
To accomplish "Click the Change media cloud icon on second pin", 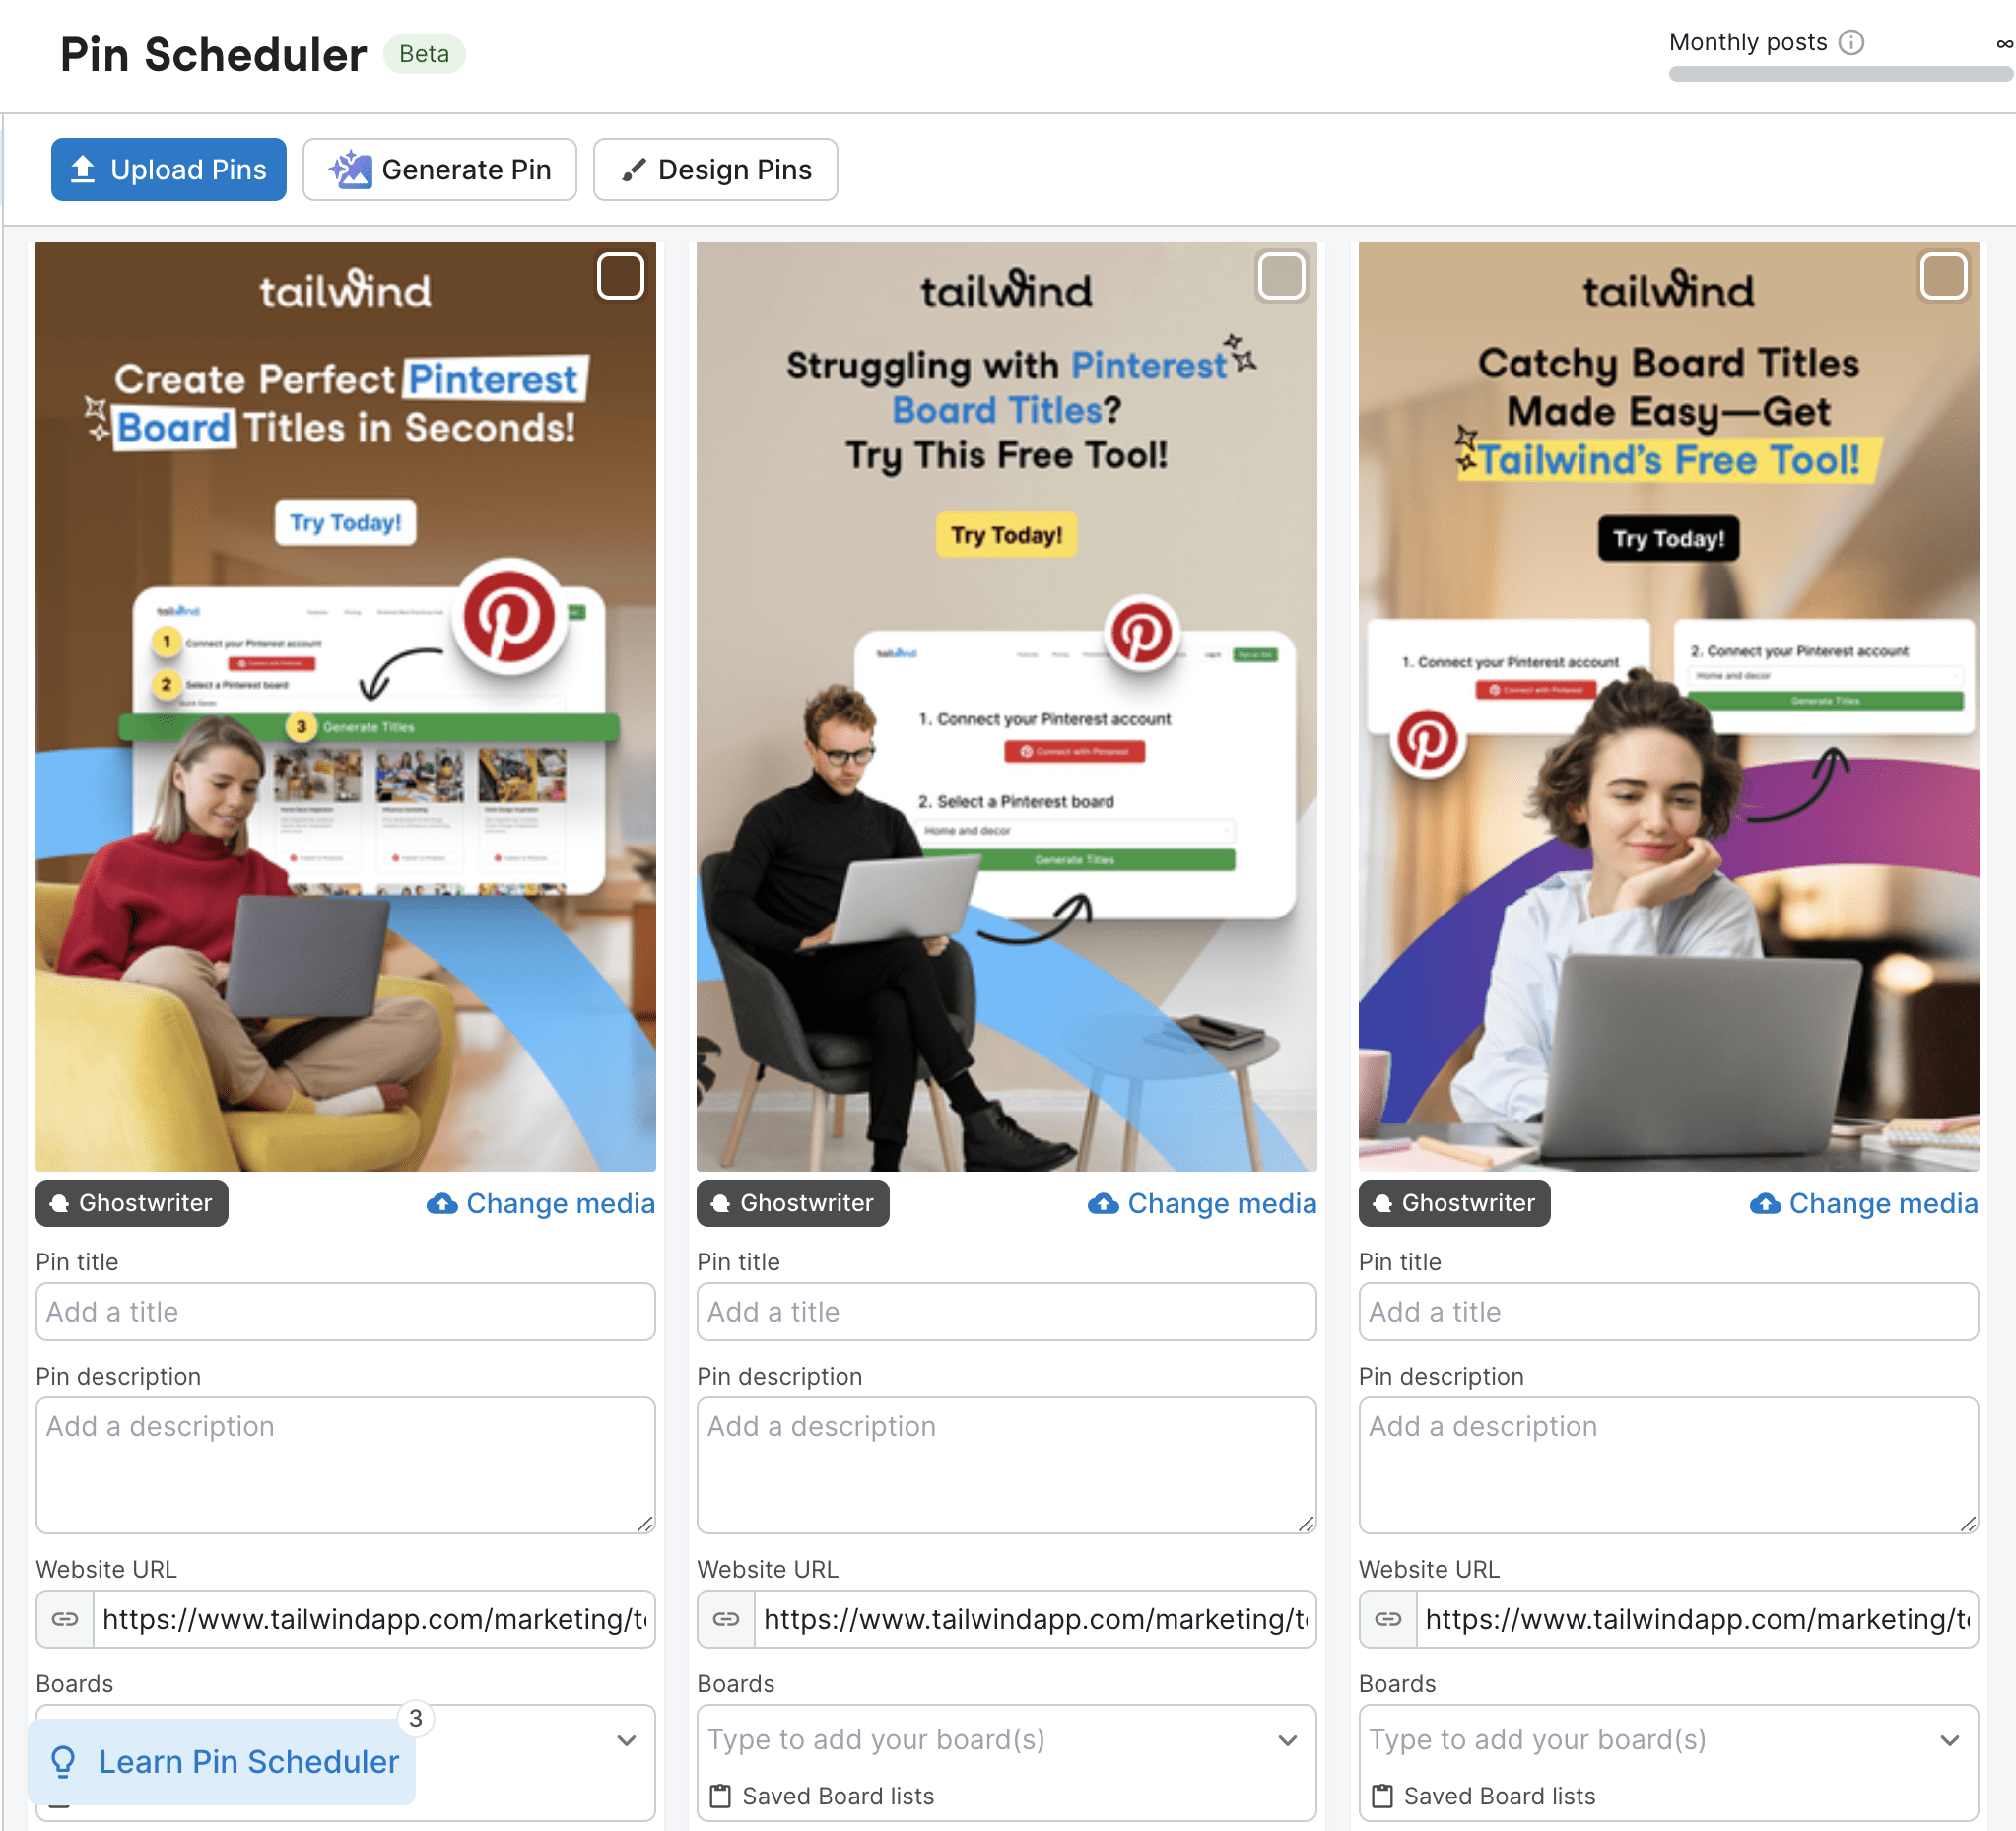I will coord(1104,1203).
